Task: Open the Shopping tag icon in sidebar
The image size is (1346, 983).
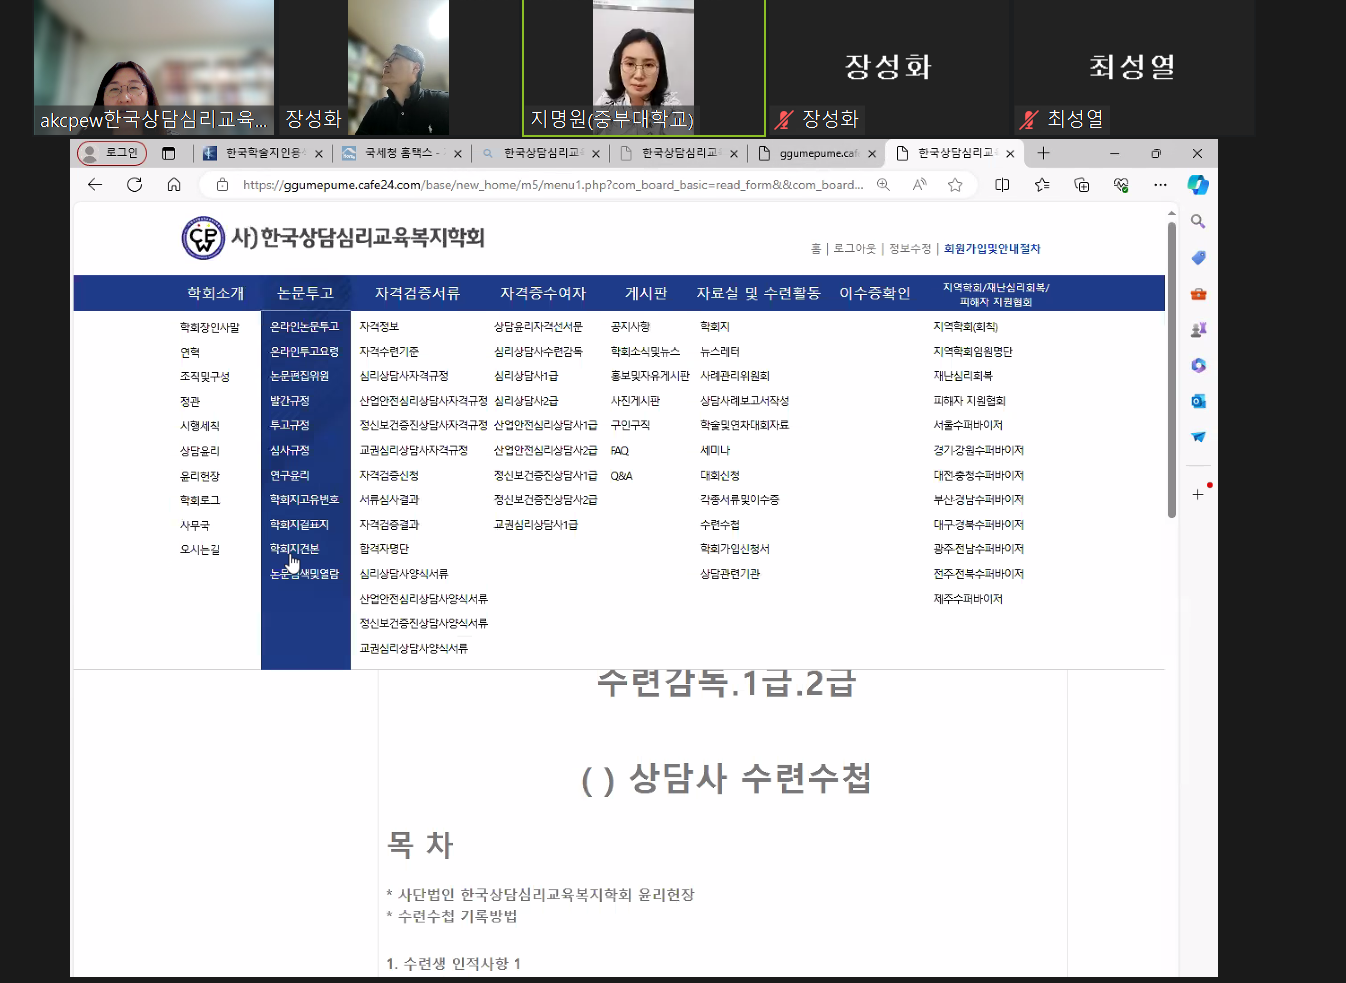Action: pyautogui.click(x=1198, y=257)
